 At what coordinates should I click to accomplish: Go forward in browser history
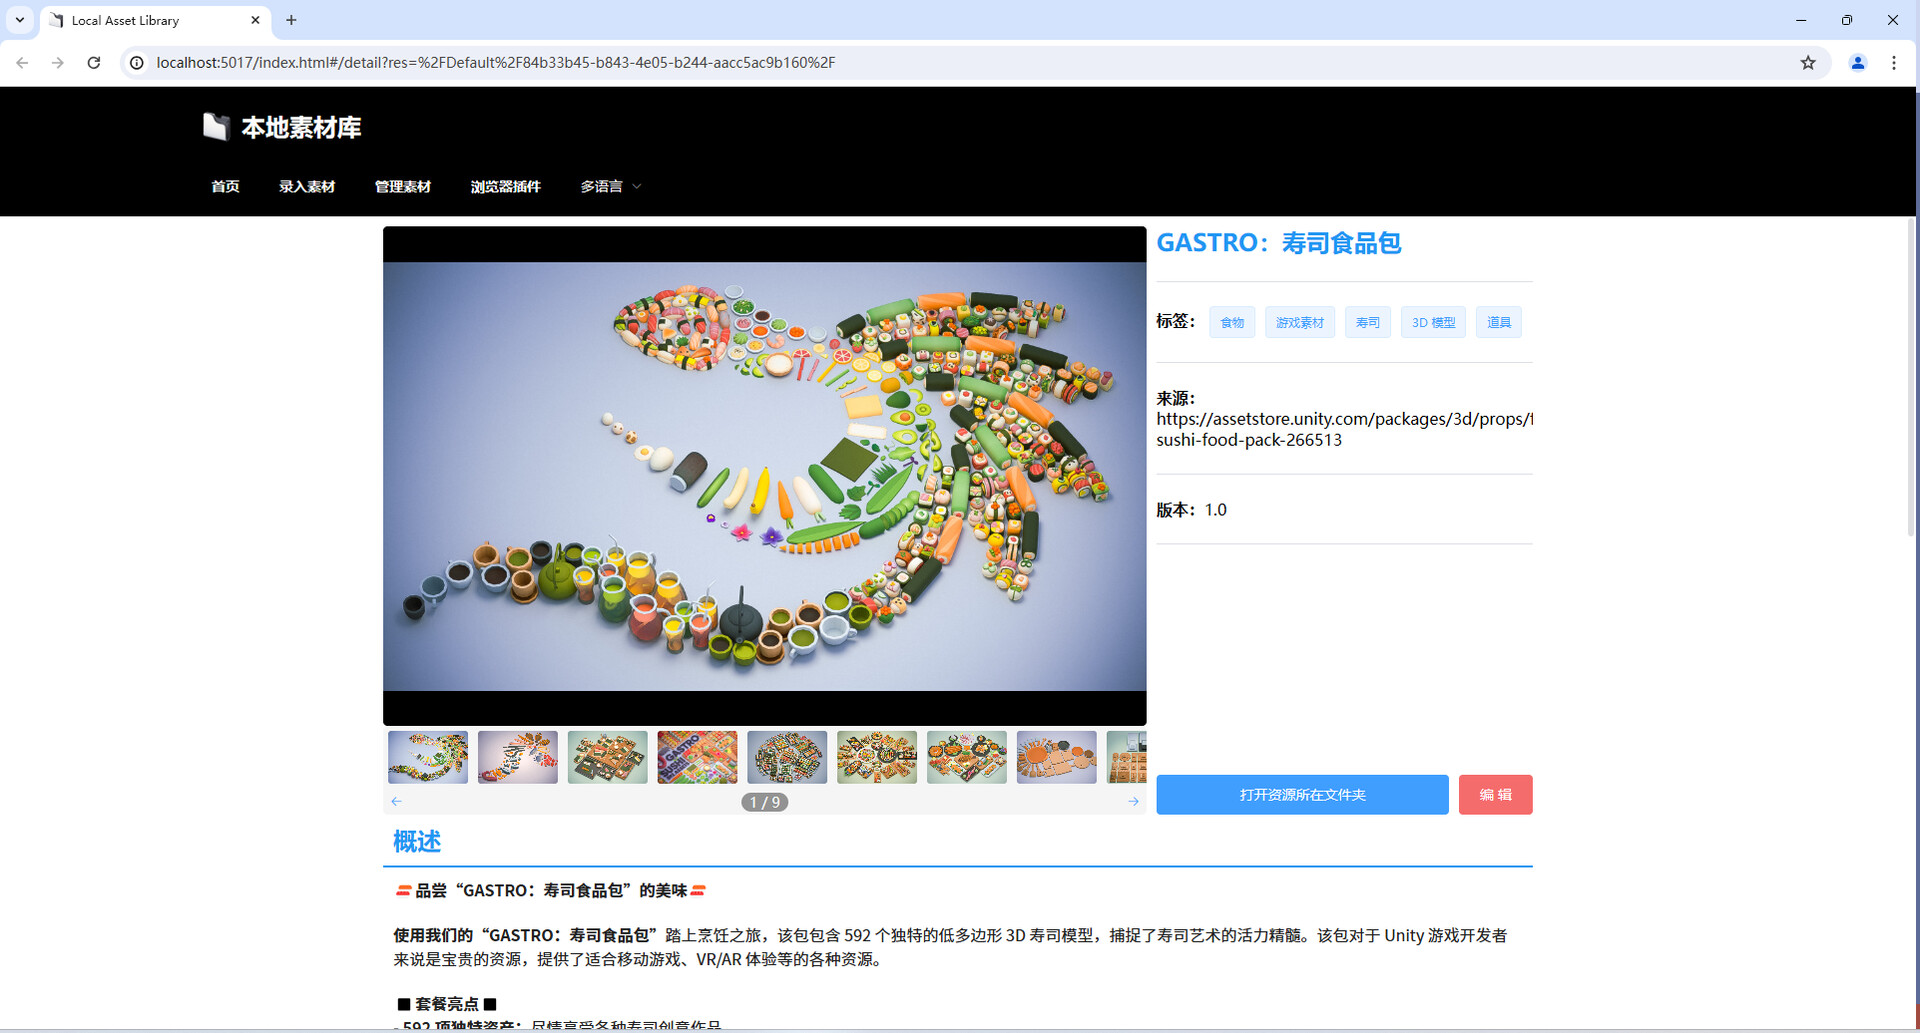(58, 63)
